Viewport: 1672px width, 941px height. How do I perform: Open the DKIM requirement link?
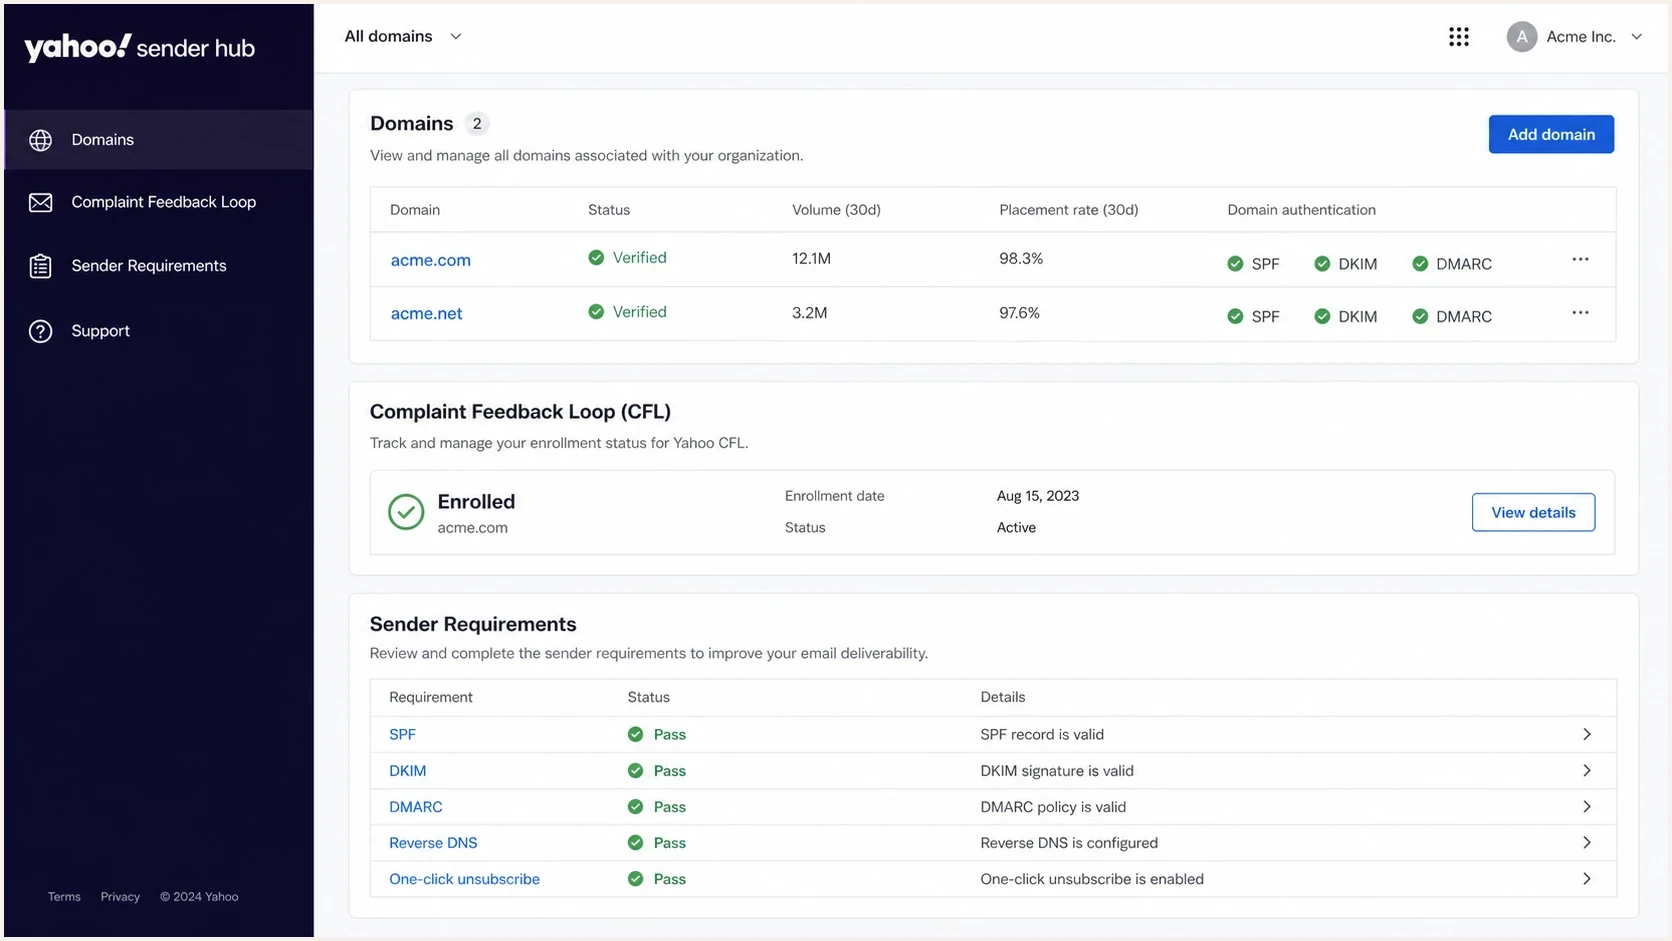point(407,771)
